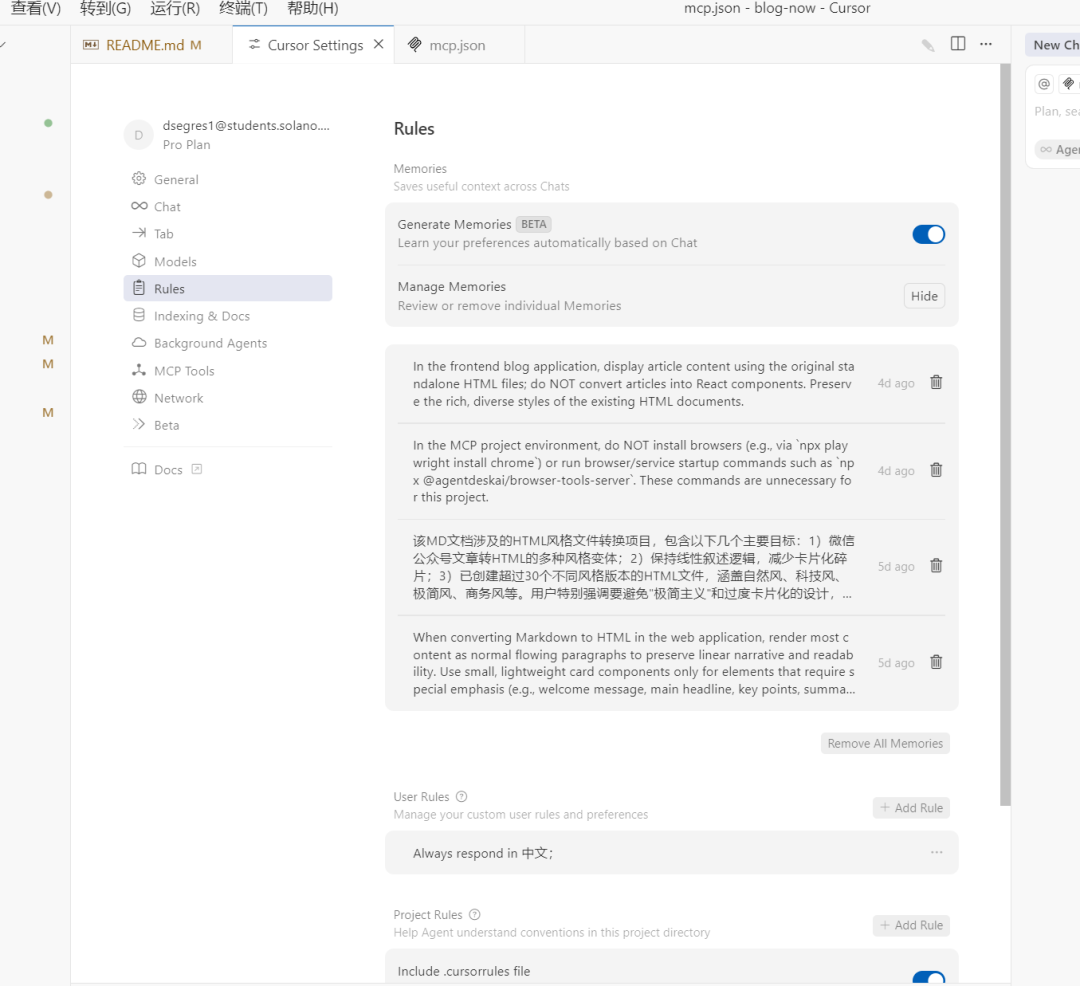The height and width of the screenshot is (986, 1080).
Task: Toggle Generate Memories switch
Action: (928, 234)
